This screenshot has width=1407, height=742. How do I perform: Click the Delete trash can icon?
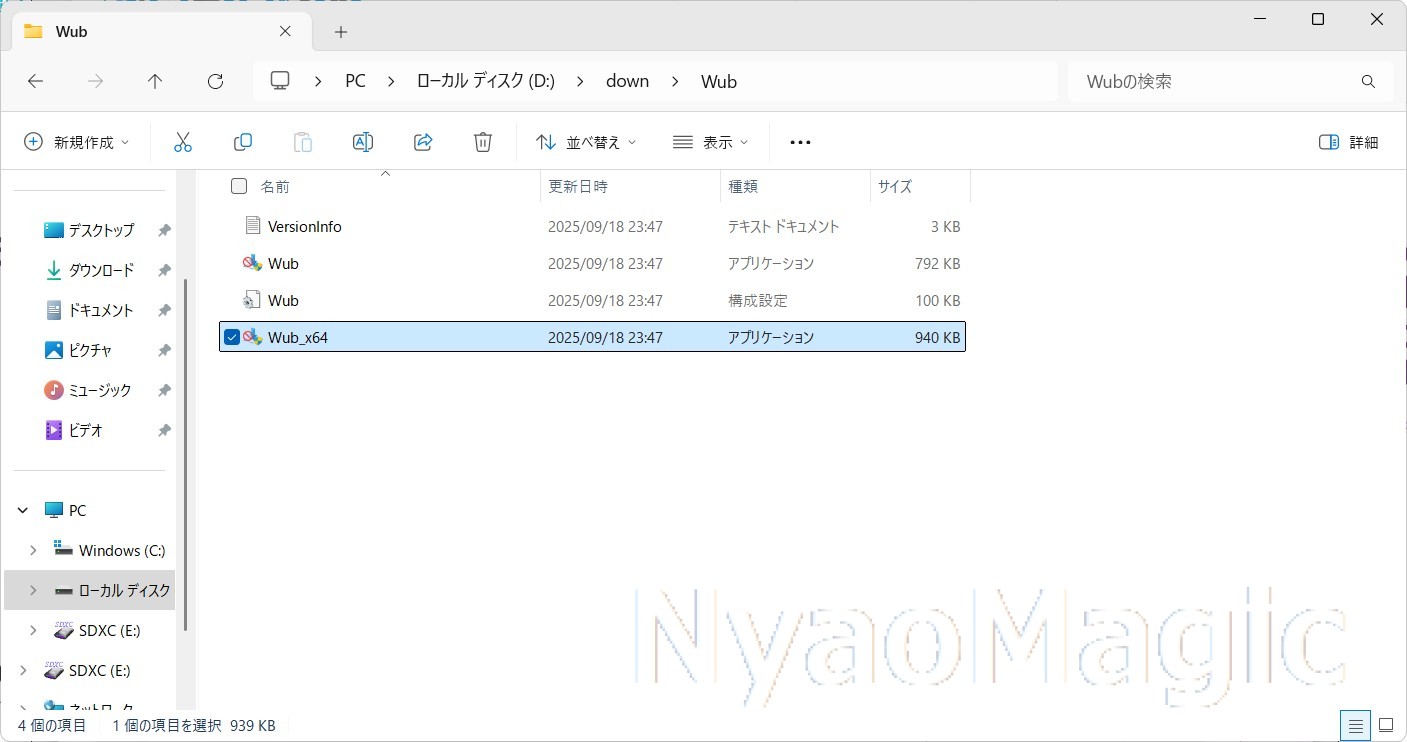[483, 142]
